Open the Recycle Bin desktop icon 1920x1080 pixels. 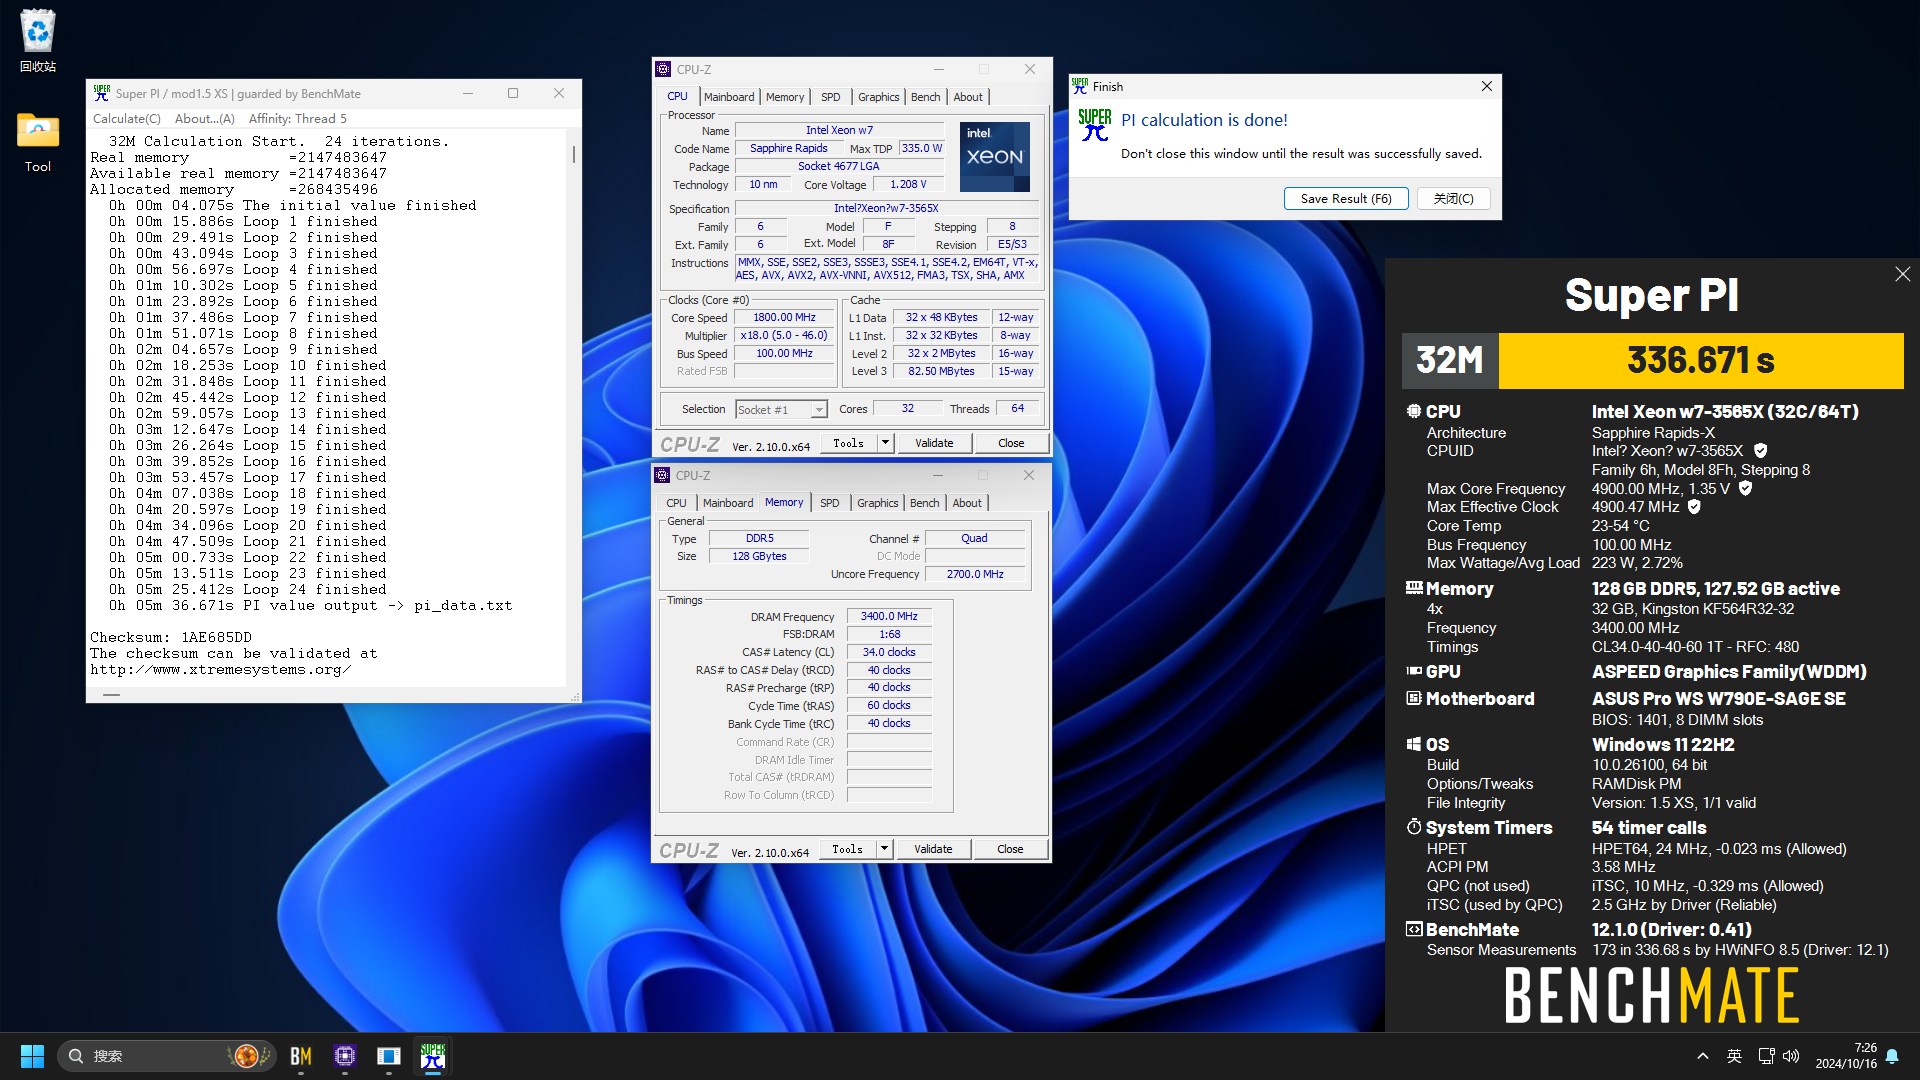pos(37,41)
